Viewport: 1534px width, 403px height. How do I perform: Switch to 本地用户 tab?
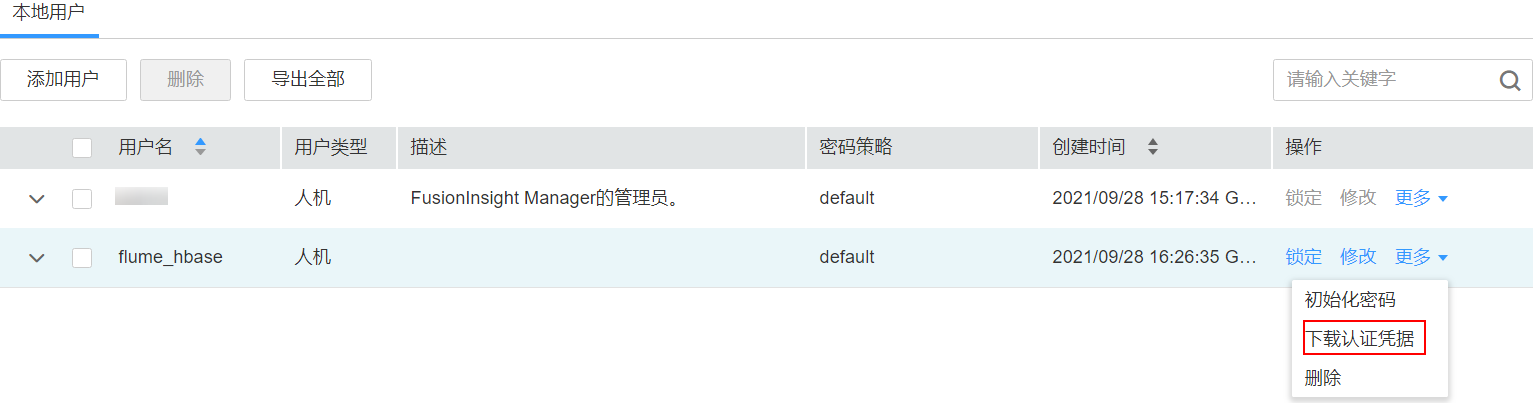click(x=49, y=14)
